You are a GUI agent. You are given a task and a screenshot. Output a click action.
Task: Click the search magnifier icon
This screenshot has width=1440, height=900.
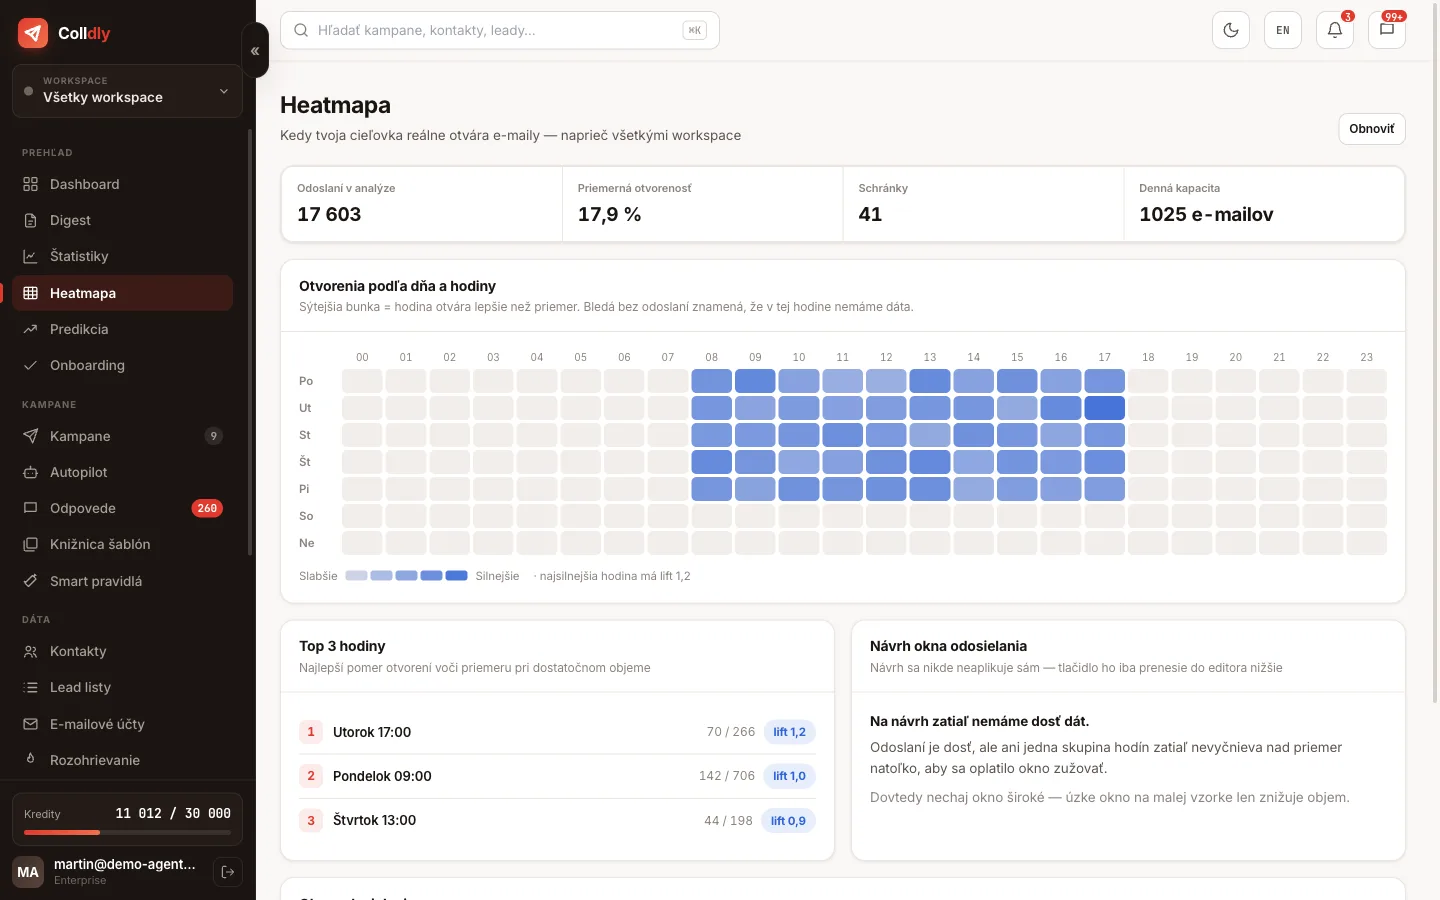coord(300,30)
